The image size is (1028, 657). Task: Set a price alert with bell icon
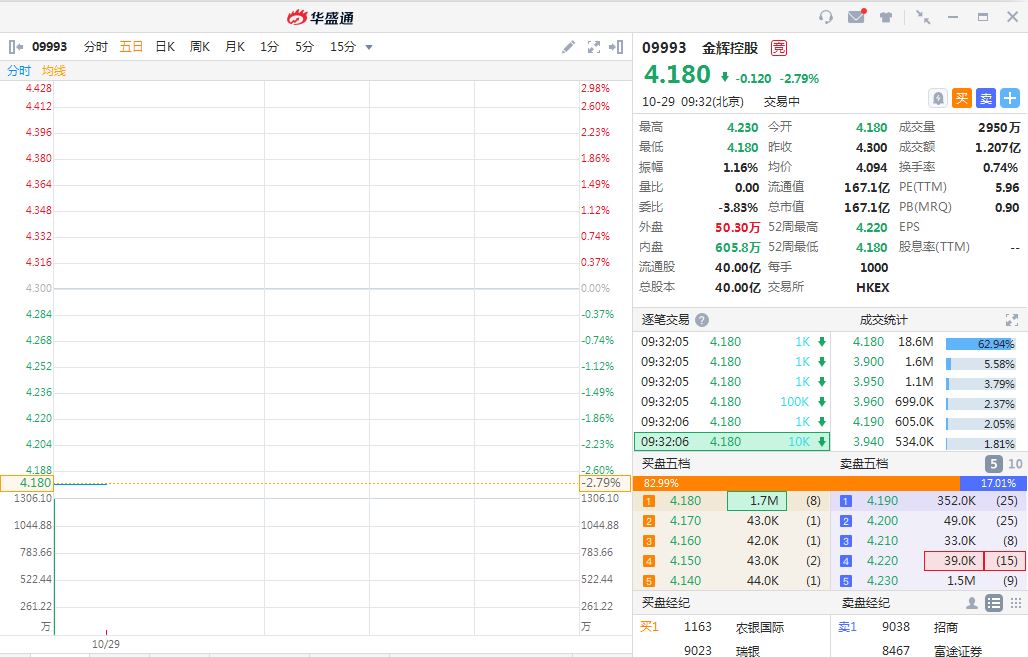click(937, 98)
